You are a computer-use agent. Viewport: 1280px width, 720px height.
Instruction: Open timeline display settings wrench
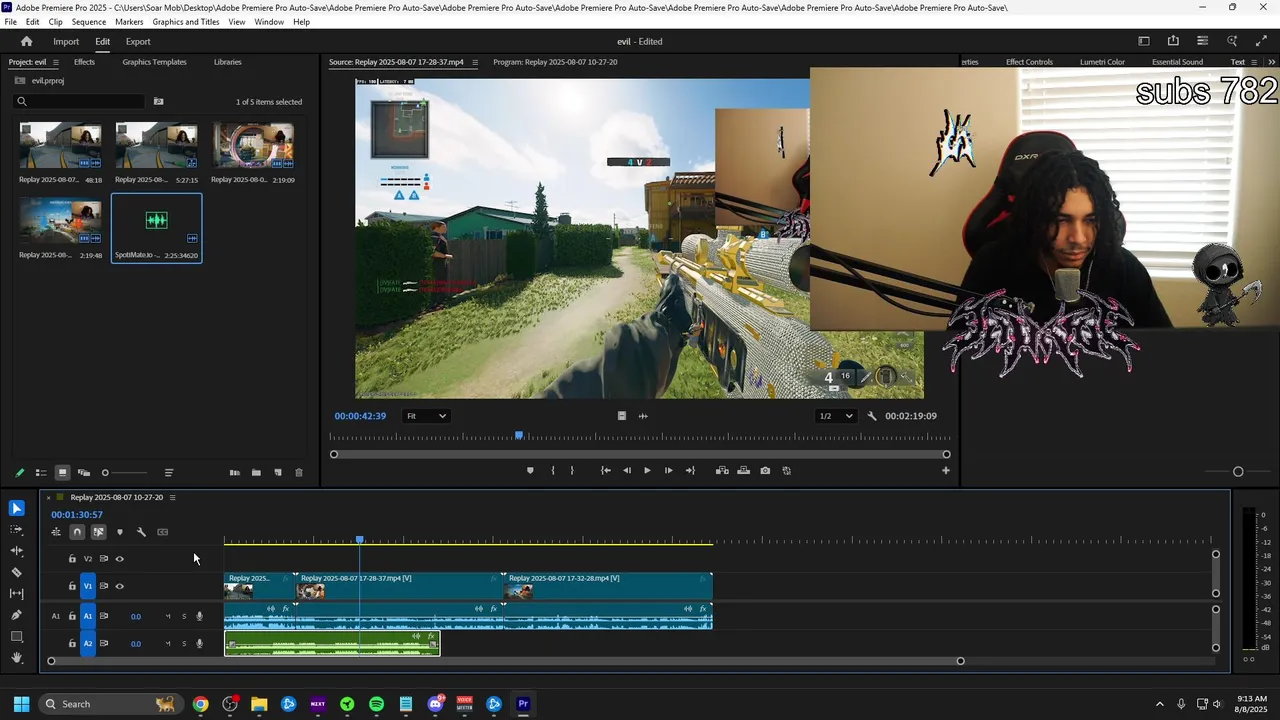(141, 532)
